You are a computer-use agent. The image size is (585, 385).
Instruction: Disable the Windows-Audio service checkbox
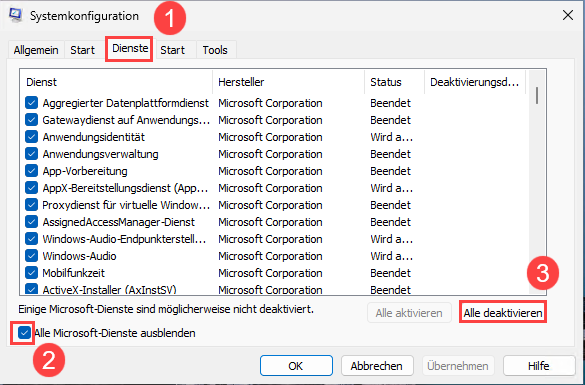(31, 256)
